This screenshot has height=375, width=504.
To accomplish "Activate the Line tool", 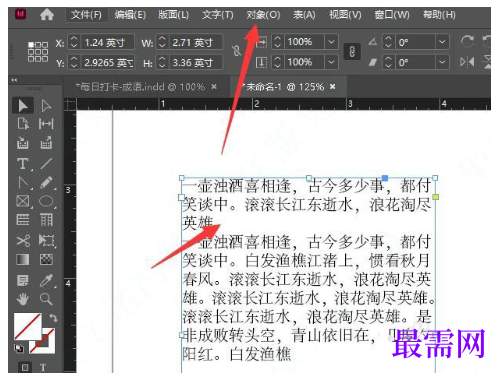I will (46, 164).
